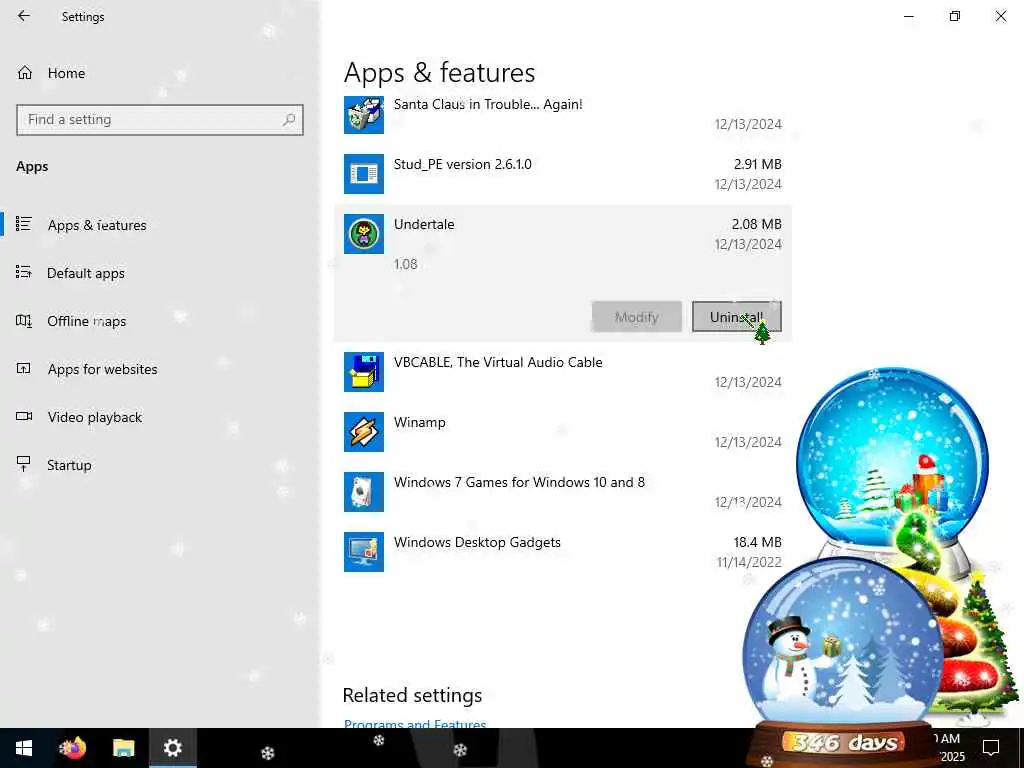Open the Apps & features page
The width and height of the screenshot is (1024, 768).
pos(97,225)
